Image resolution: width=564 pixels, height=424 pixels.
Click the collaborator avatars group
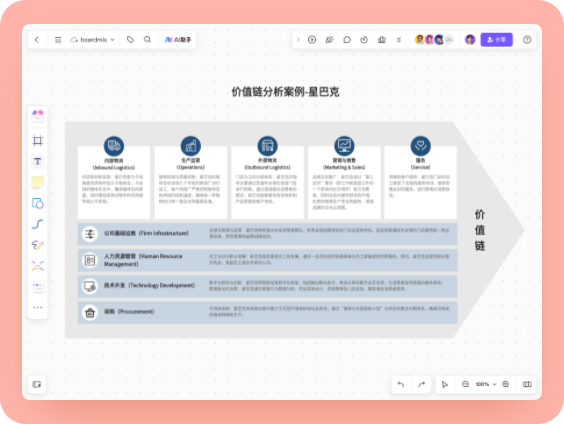pyautogui.click(x=434, y=40)
